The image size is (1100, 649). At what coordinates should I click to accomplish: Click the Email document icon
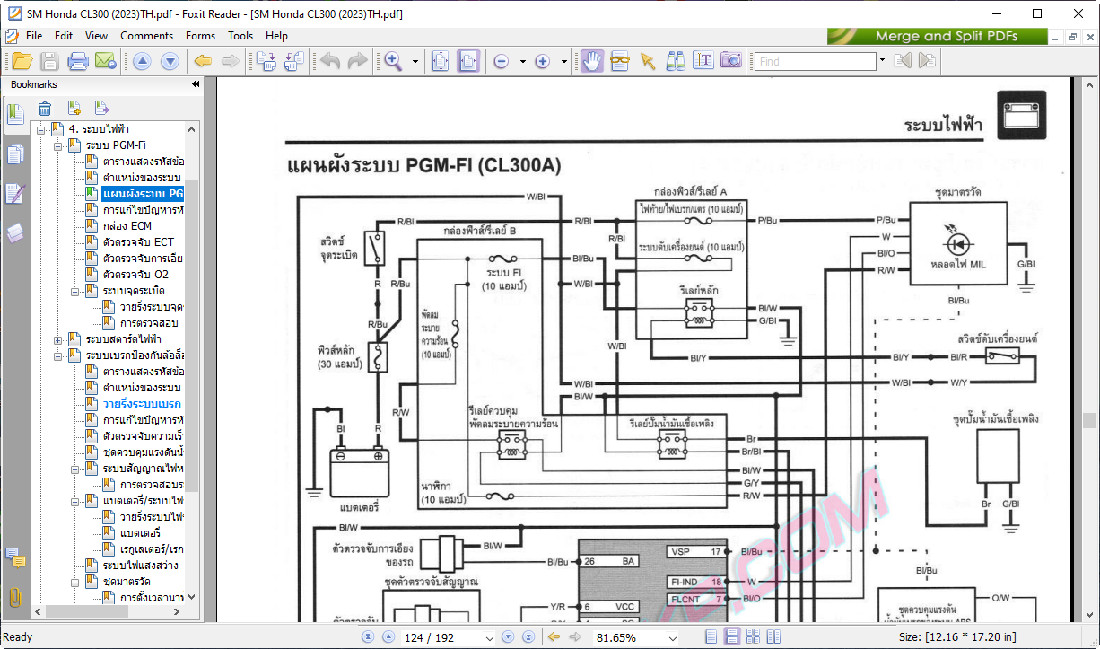(x=105, y=61)
